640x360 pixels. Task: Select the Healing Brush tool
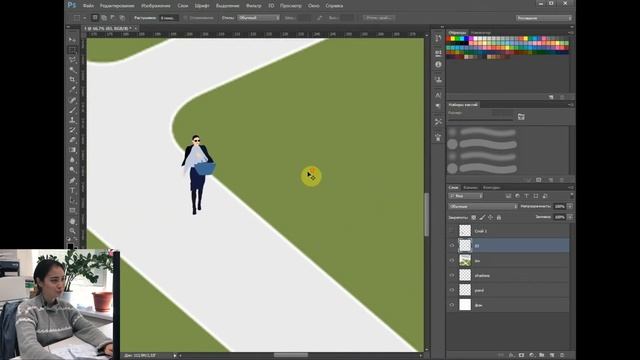[x=73, y=100]
